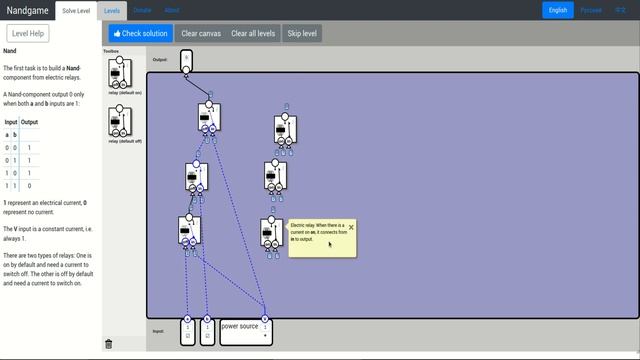This screenshot has width=640, height=360.
Task: Pick the relay (default on) from toolbox
Action: 120,73
